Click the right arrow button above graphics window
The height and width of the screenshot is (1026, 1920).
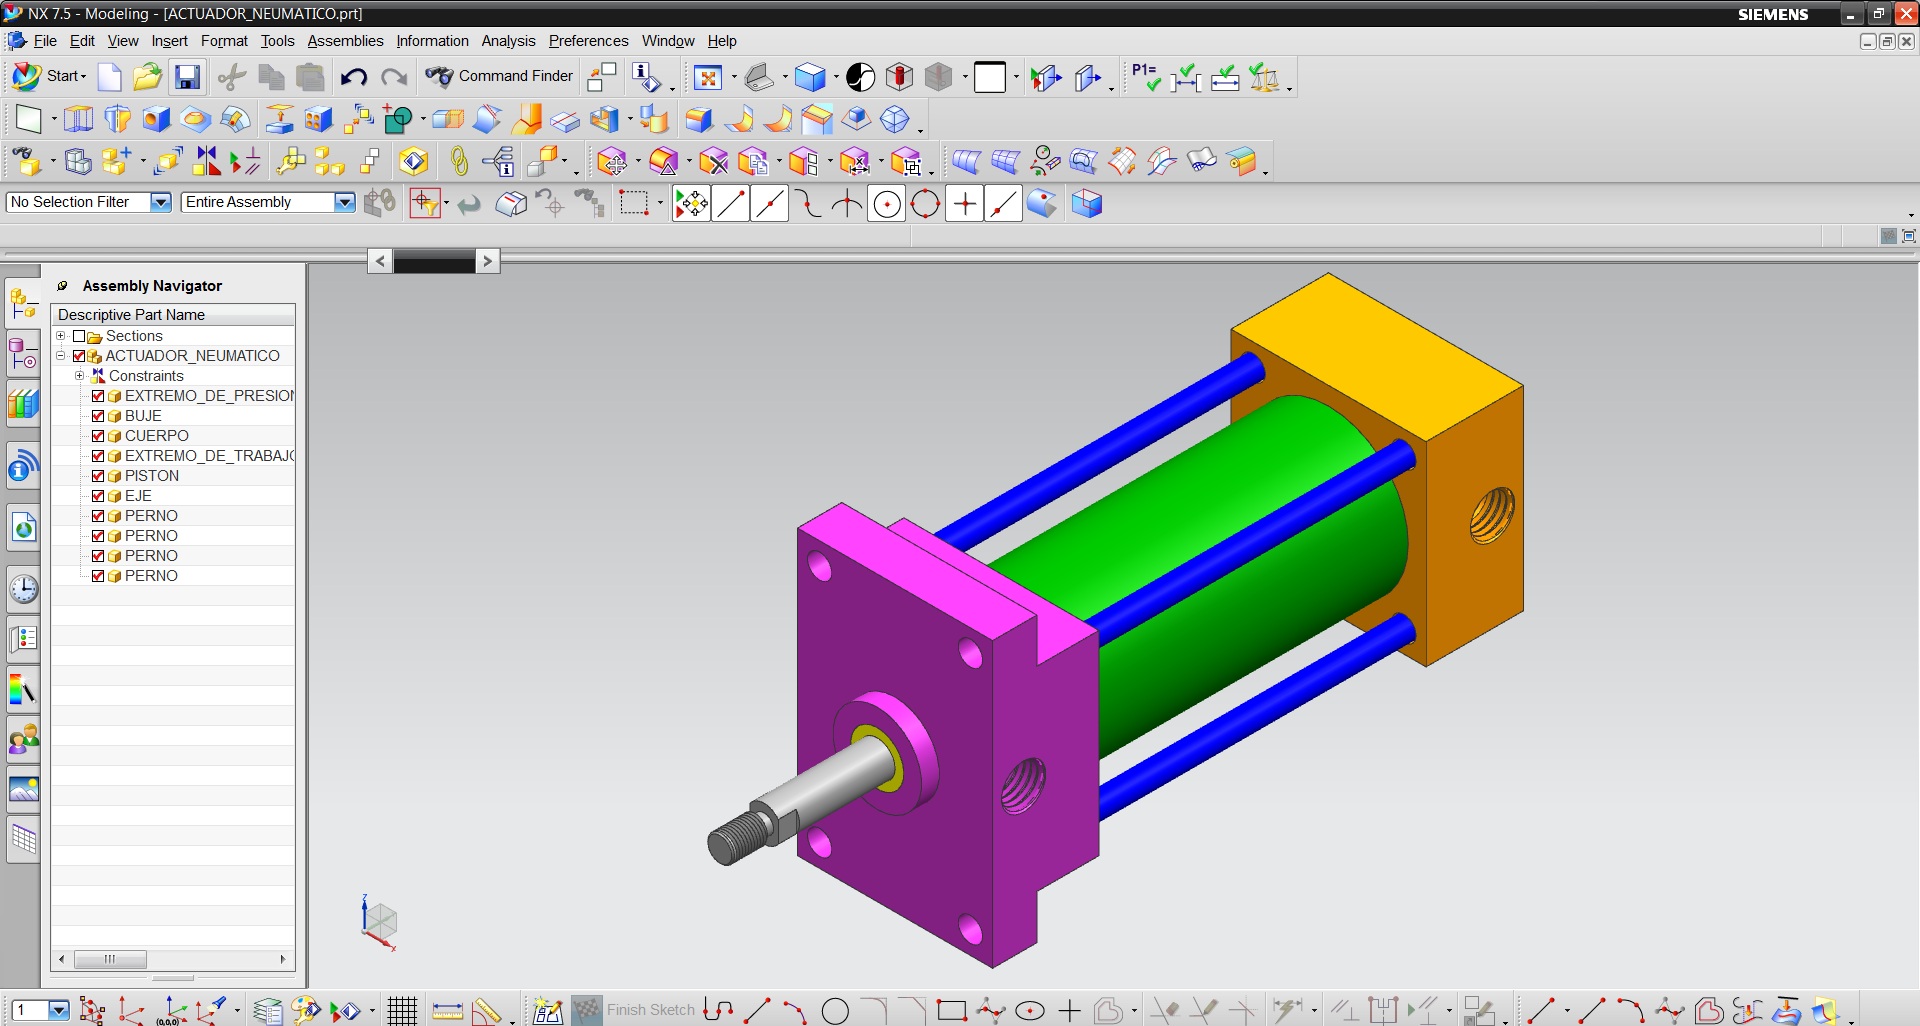[487, 261]
